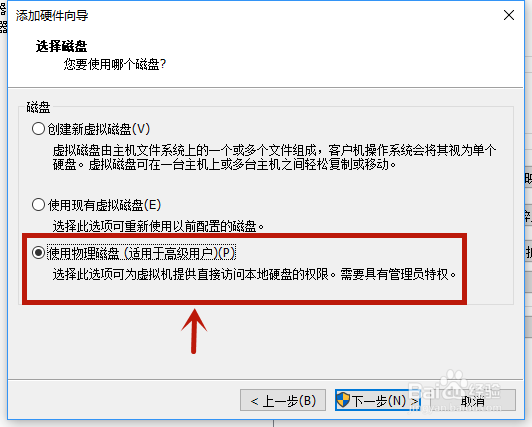This screenshot has width=532, height=427.
Task: Select 使用物理磁盘 radio button
Action: pos(38,253)
